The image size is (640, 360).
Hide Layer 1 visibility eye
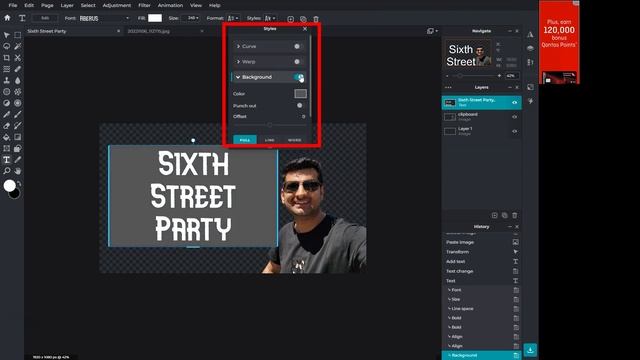pyautogui.click(x=514, y=131)
